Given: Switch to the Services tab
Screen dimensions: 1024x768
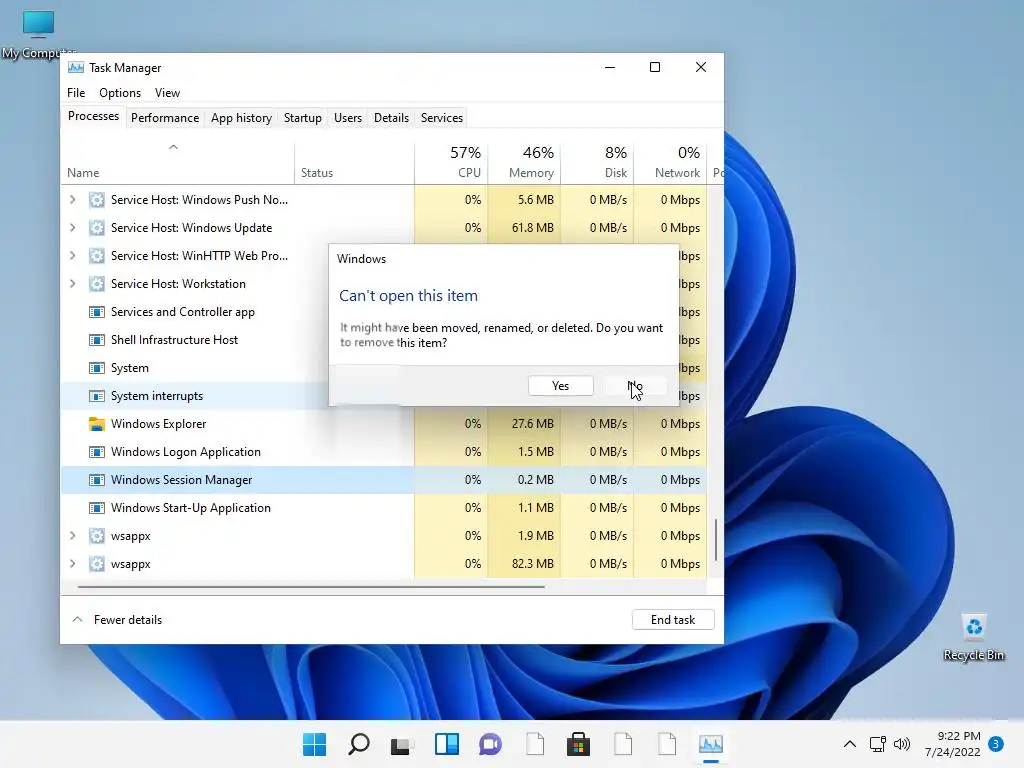Looking at the screenshot, I should point(441,118).
